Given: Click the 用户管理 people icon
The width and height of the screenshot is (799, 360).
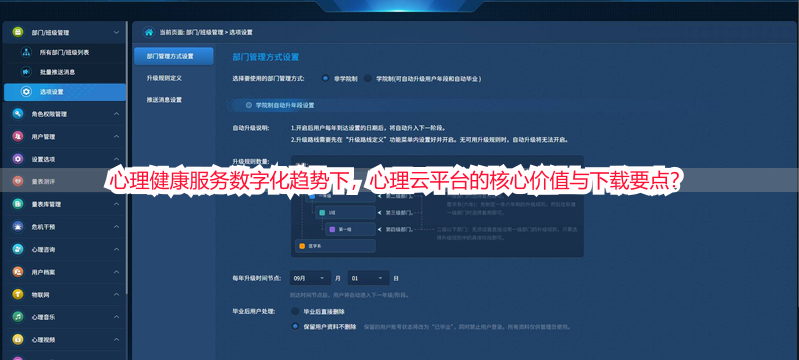Looking at the screenshot, I should coord(18,137).
